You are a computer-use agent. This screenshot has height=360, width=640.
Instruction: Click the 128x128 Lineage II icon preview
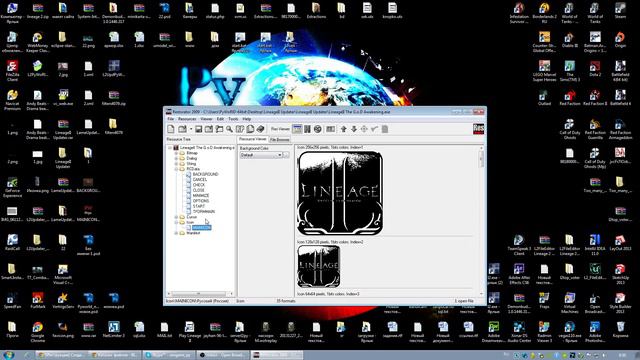pyautogui.click(x=318, y=267)
